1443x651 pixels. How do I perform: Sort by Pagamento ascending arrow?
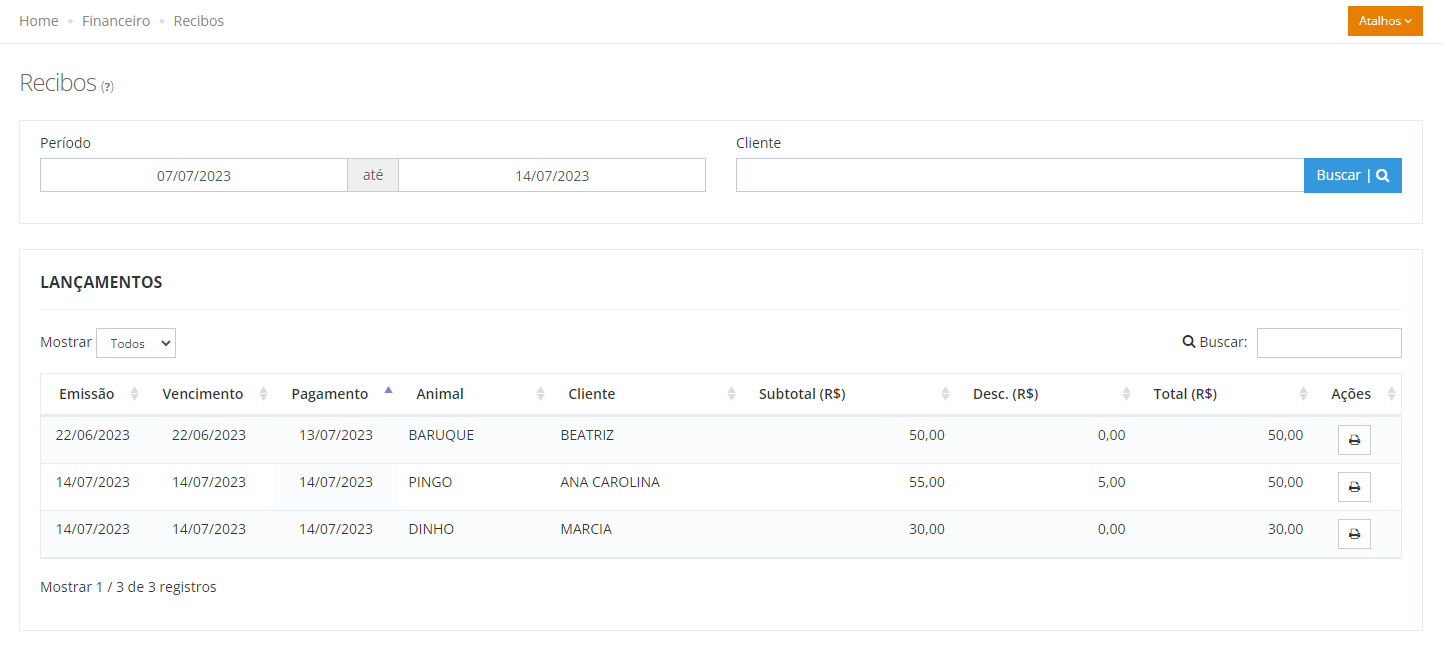coord(388,390)
